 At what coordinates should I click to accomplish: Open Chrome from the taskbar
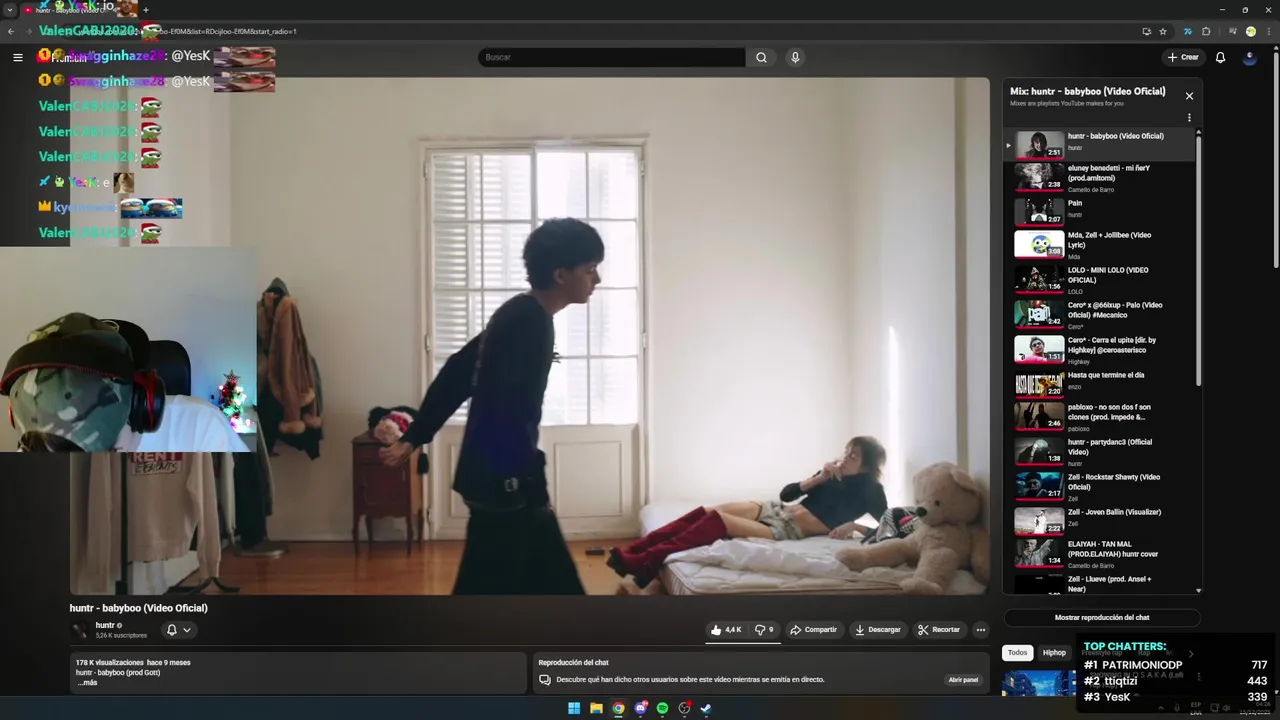click(618, 708)
